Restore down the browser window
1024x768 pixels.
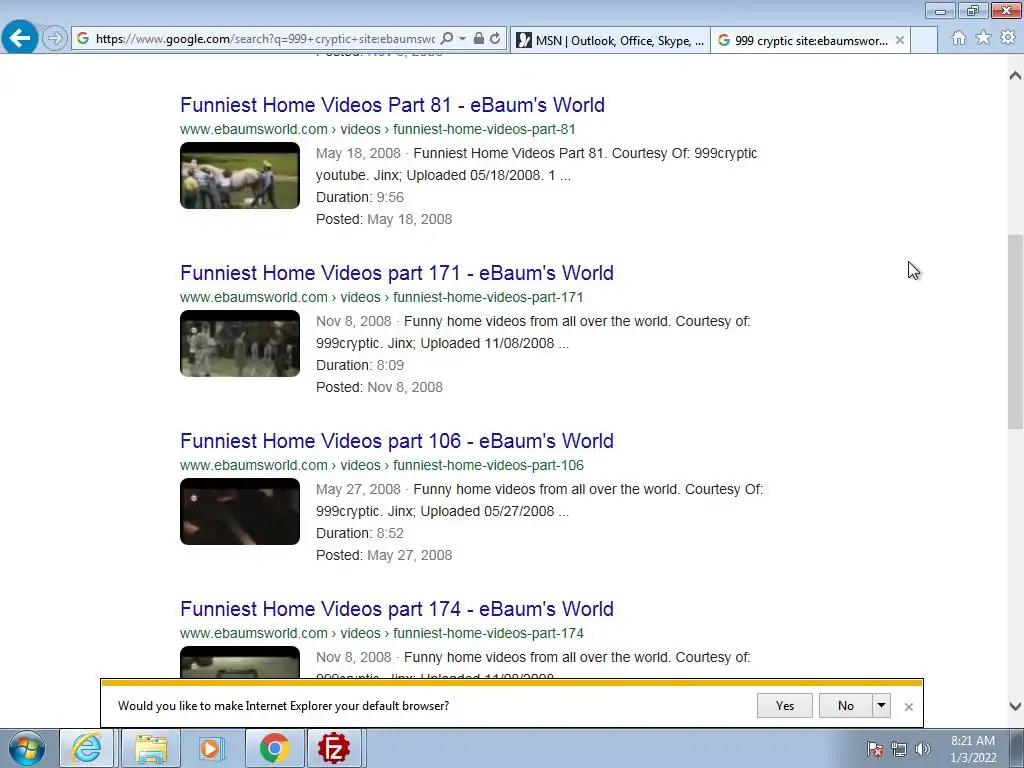tap(973, 10)
